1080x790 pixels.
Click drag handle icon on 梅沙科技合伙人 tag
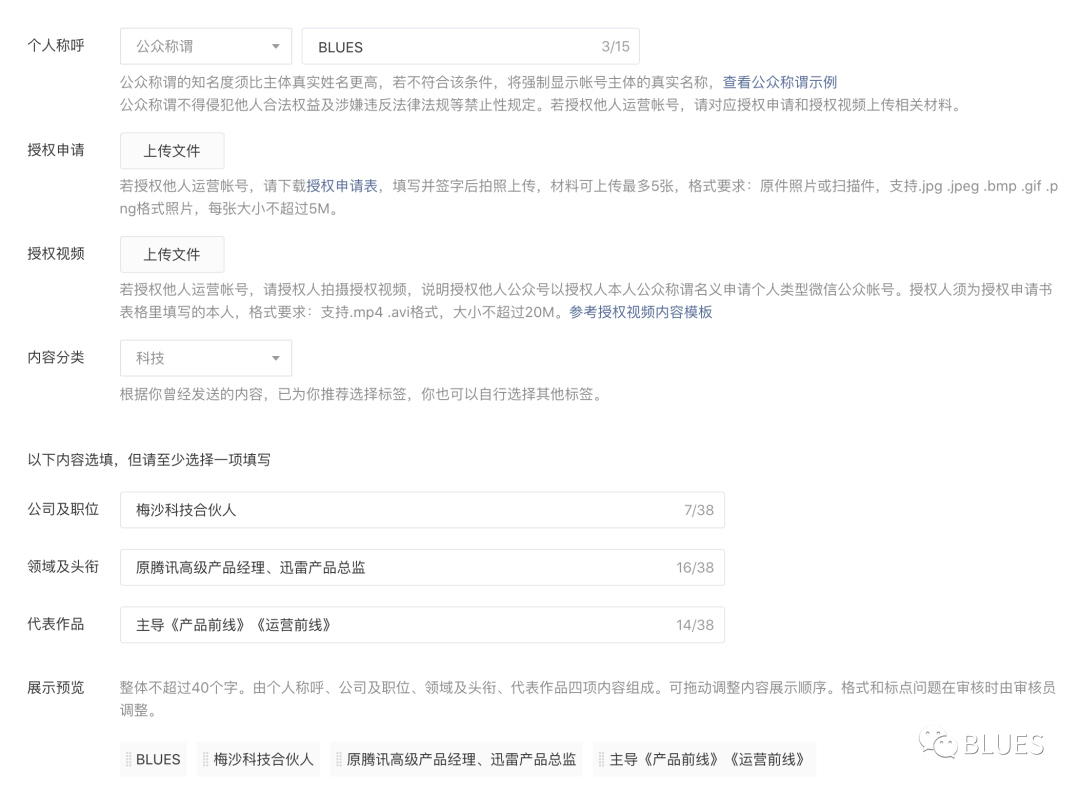click(206, 760)
